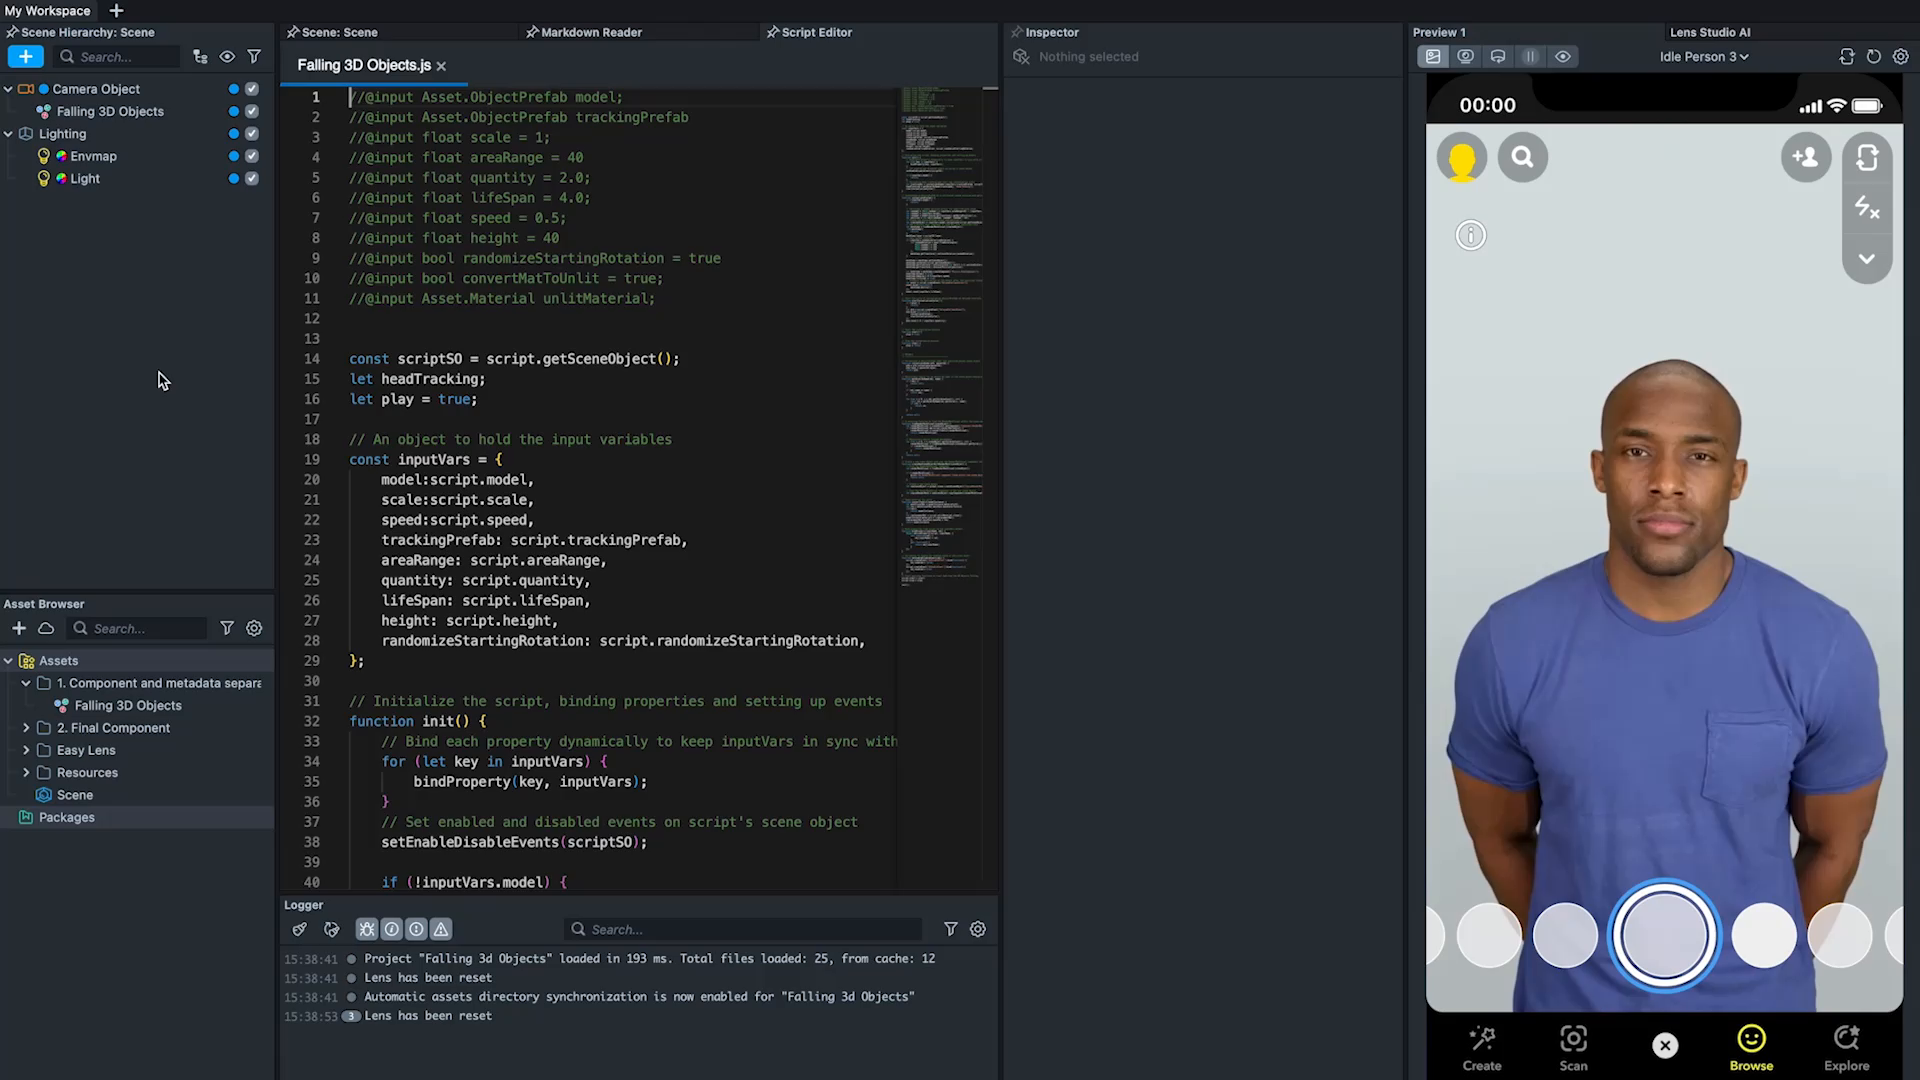Open Bitmoji profile icon in phone preview

click(x=1462, y=158)
